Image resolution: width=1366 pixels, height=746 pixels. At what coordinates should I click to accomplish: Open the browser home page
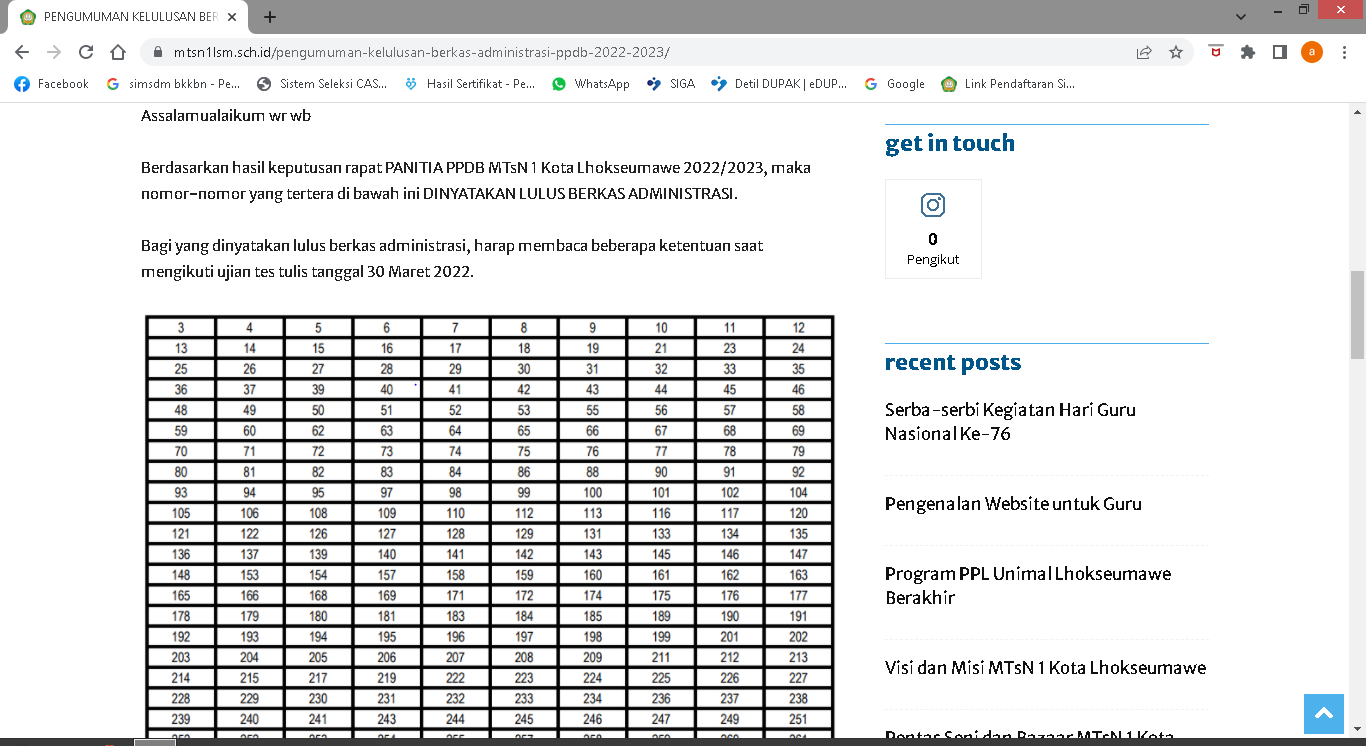point(118,52)
